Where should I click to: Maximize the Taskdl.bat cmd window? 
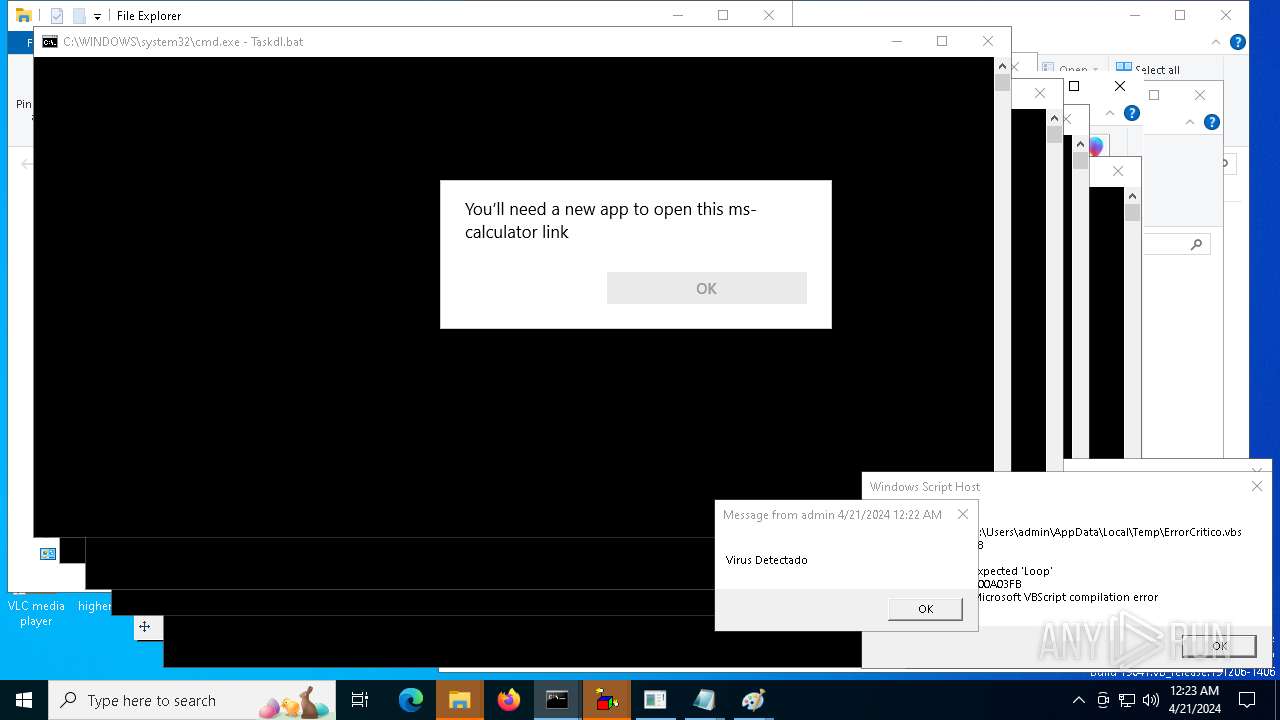pos(942,41)
